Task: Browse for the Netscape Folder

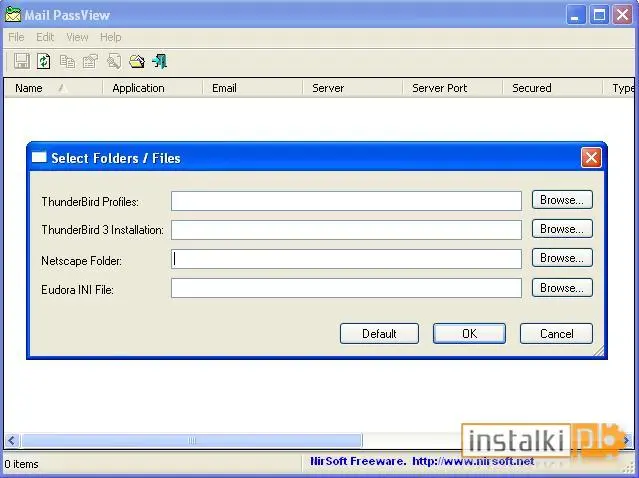Action: (562, 258)
